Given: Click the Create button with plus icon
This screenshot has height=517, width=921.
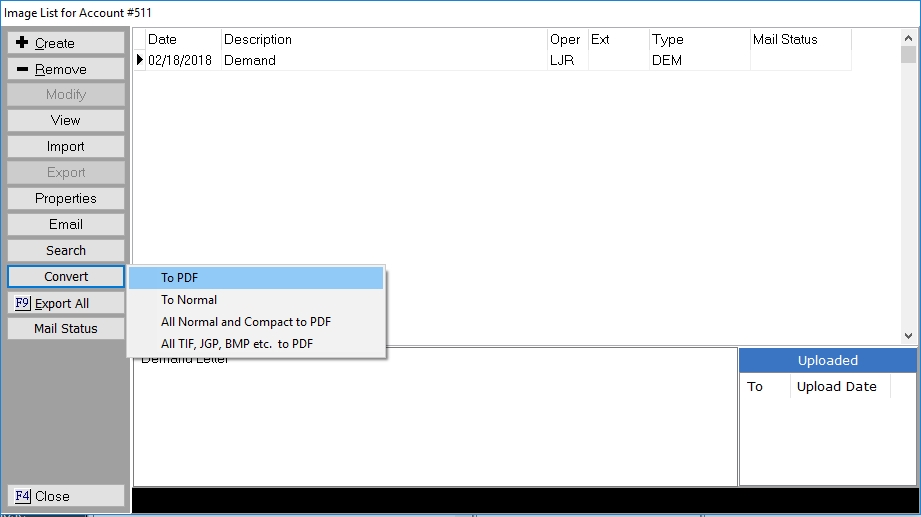Looking at the screenshot, I should pos(66,43).
